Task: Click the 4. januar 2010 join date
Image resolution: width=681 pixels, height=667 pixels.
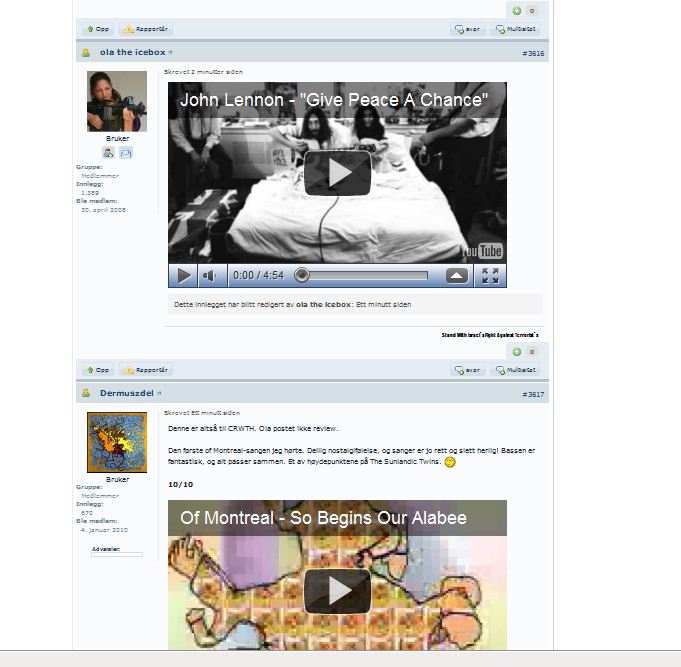Action: click(x=104, y=530)
